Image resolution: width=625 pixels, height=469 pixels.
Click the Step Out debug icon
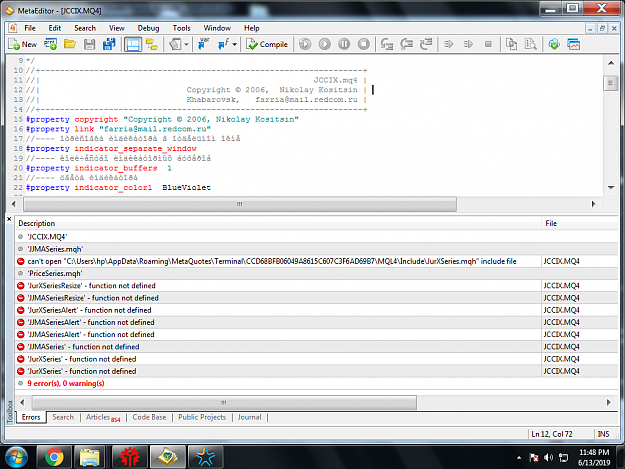coord(426,44)
